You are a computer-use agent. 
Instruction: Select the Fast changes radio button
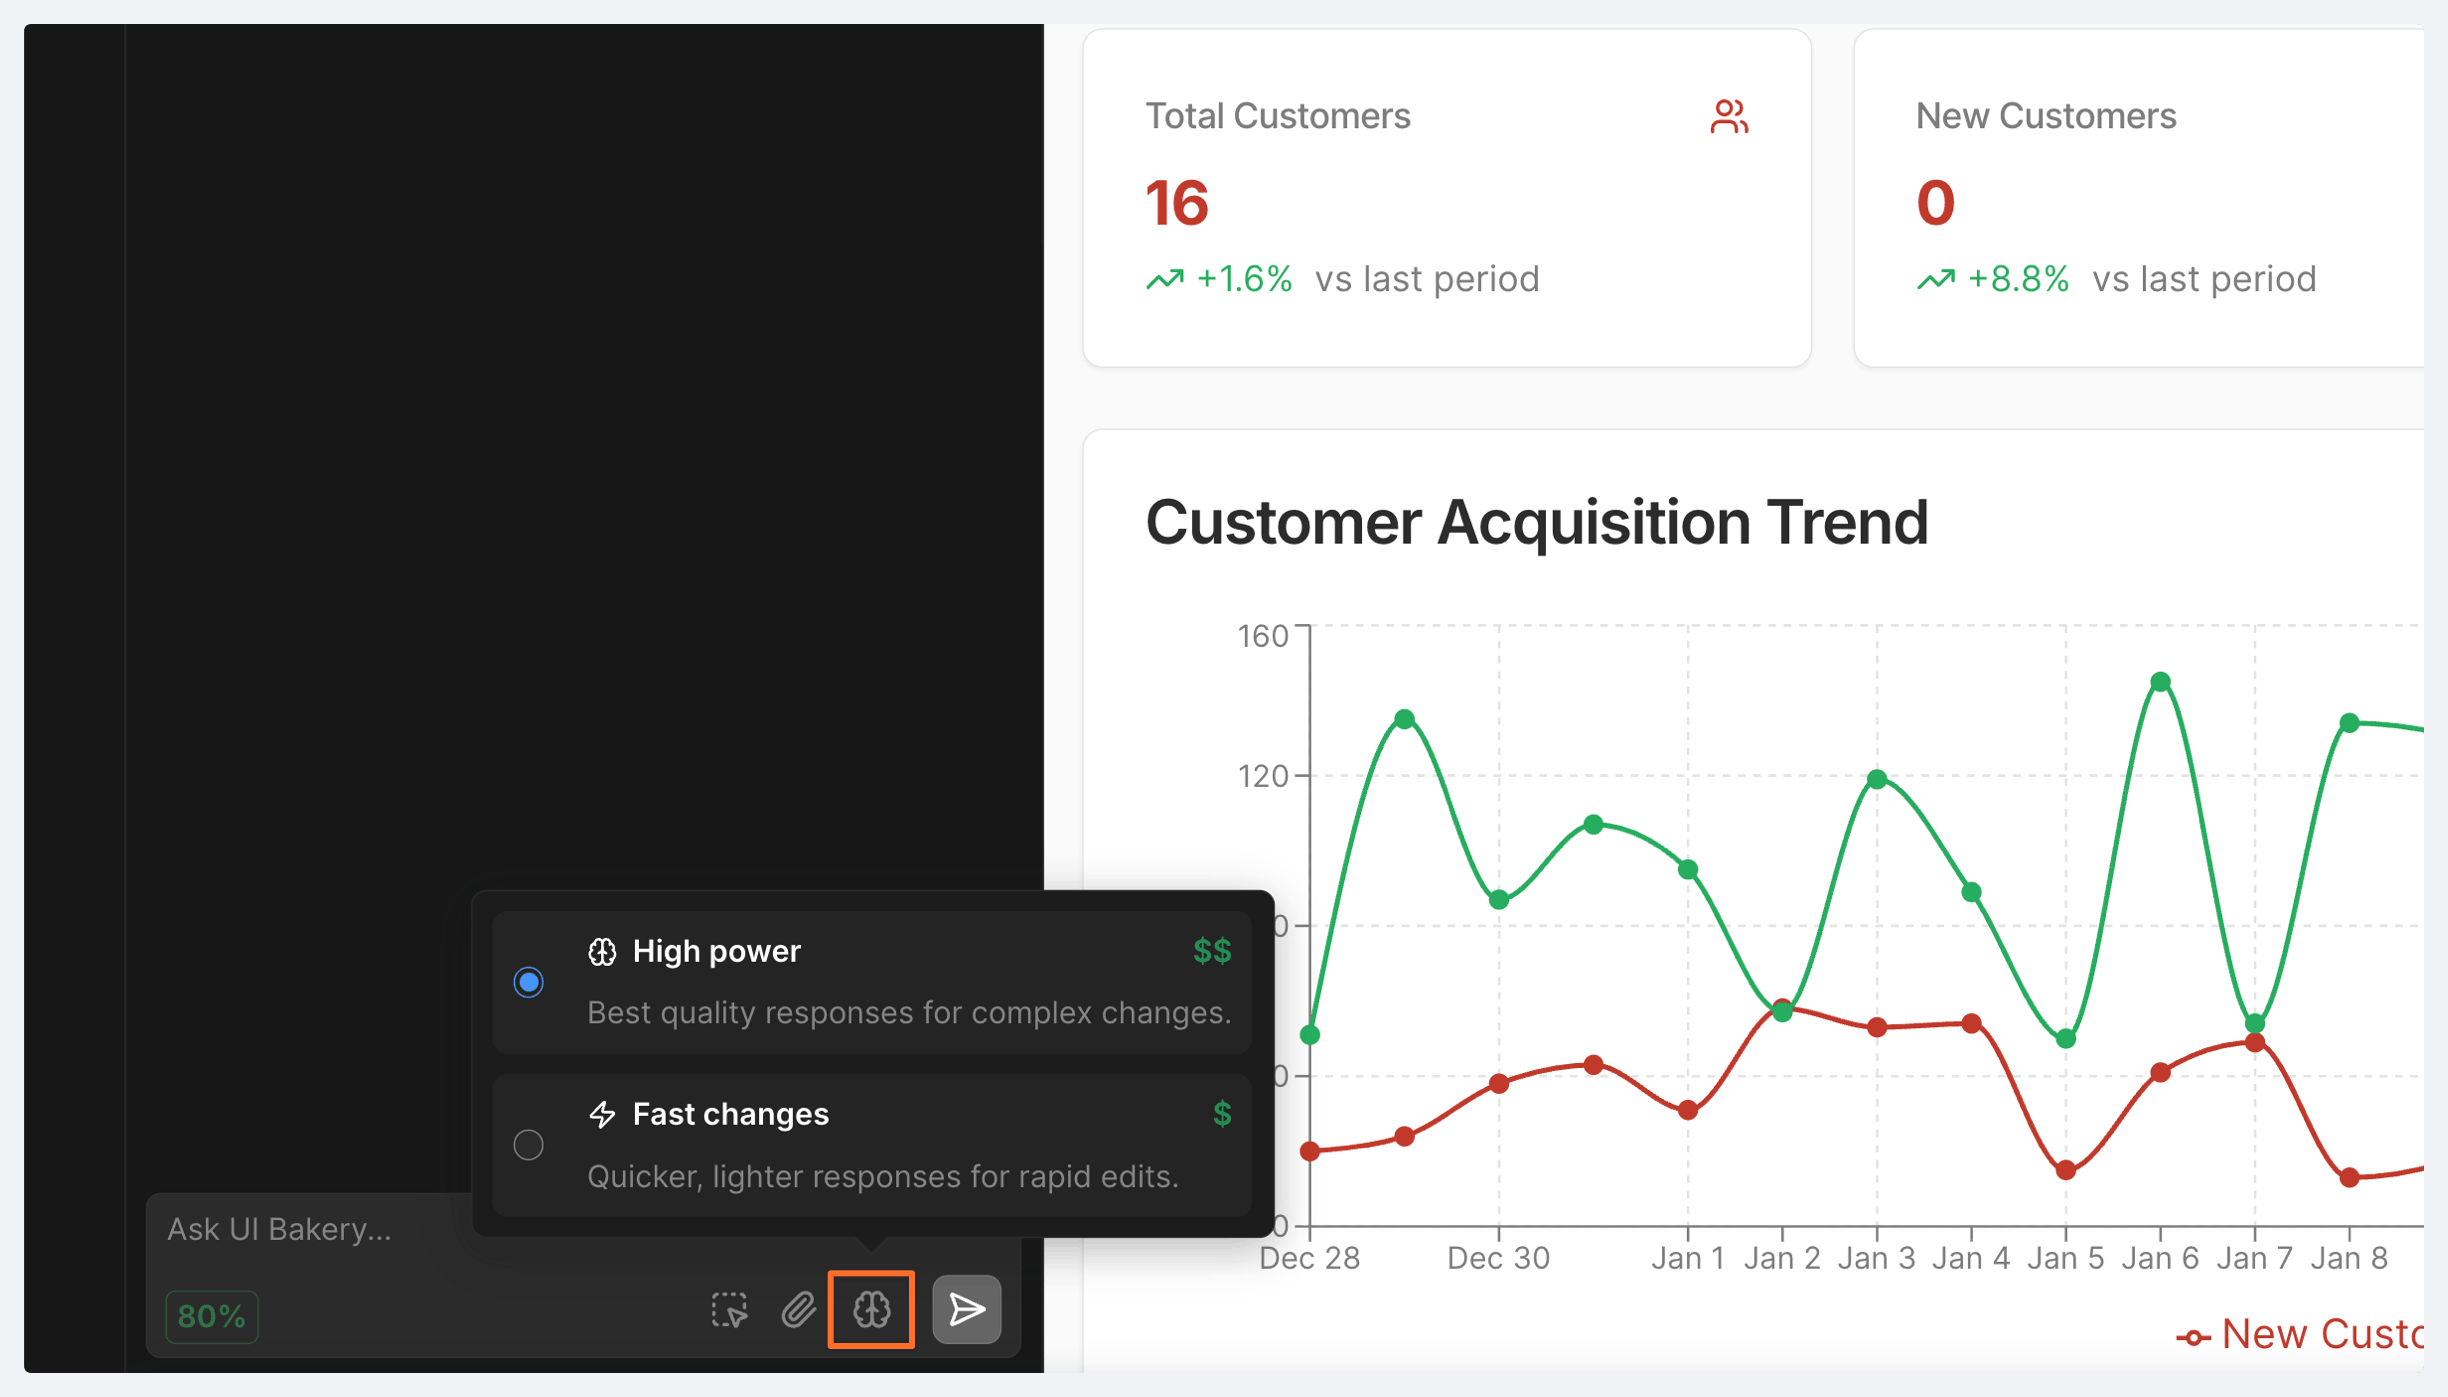point(529,1144)
